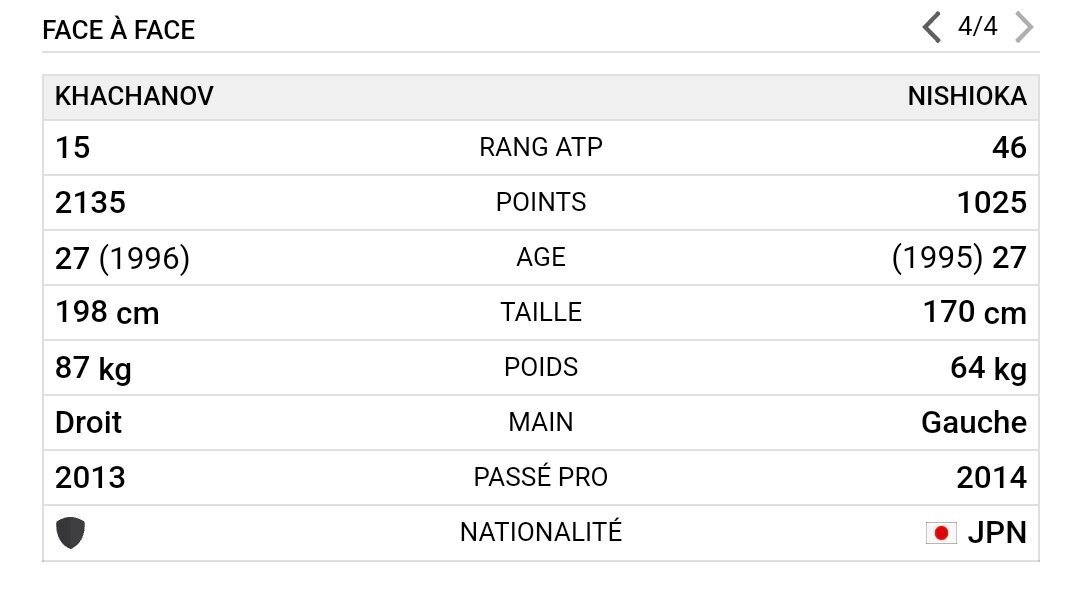This screenshot has width=1080, height=615.
Task: Select the KHACHANOV player name
Action: pos(134,97)
